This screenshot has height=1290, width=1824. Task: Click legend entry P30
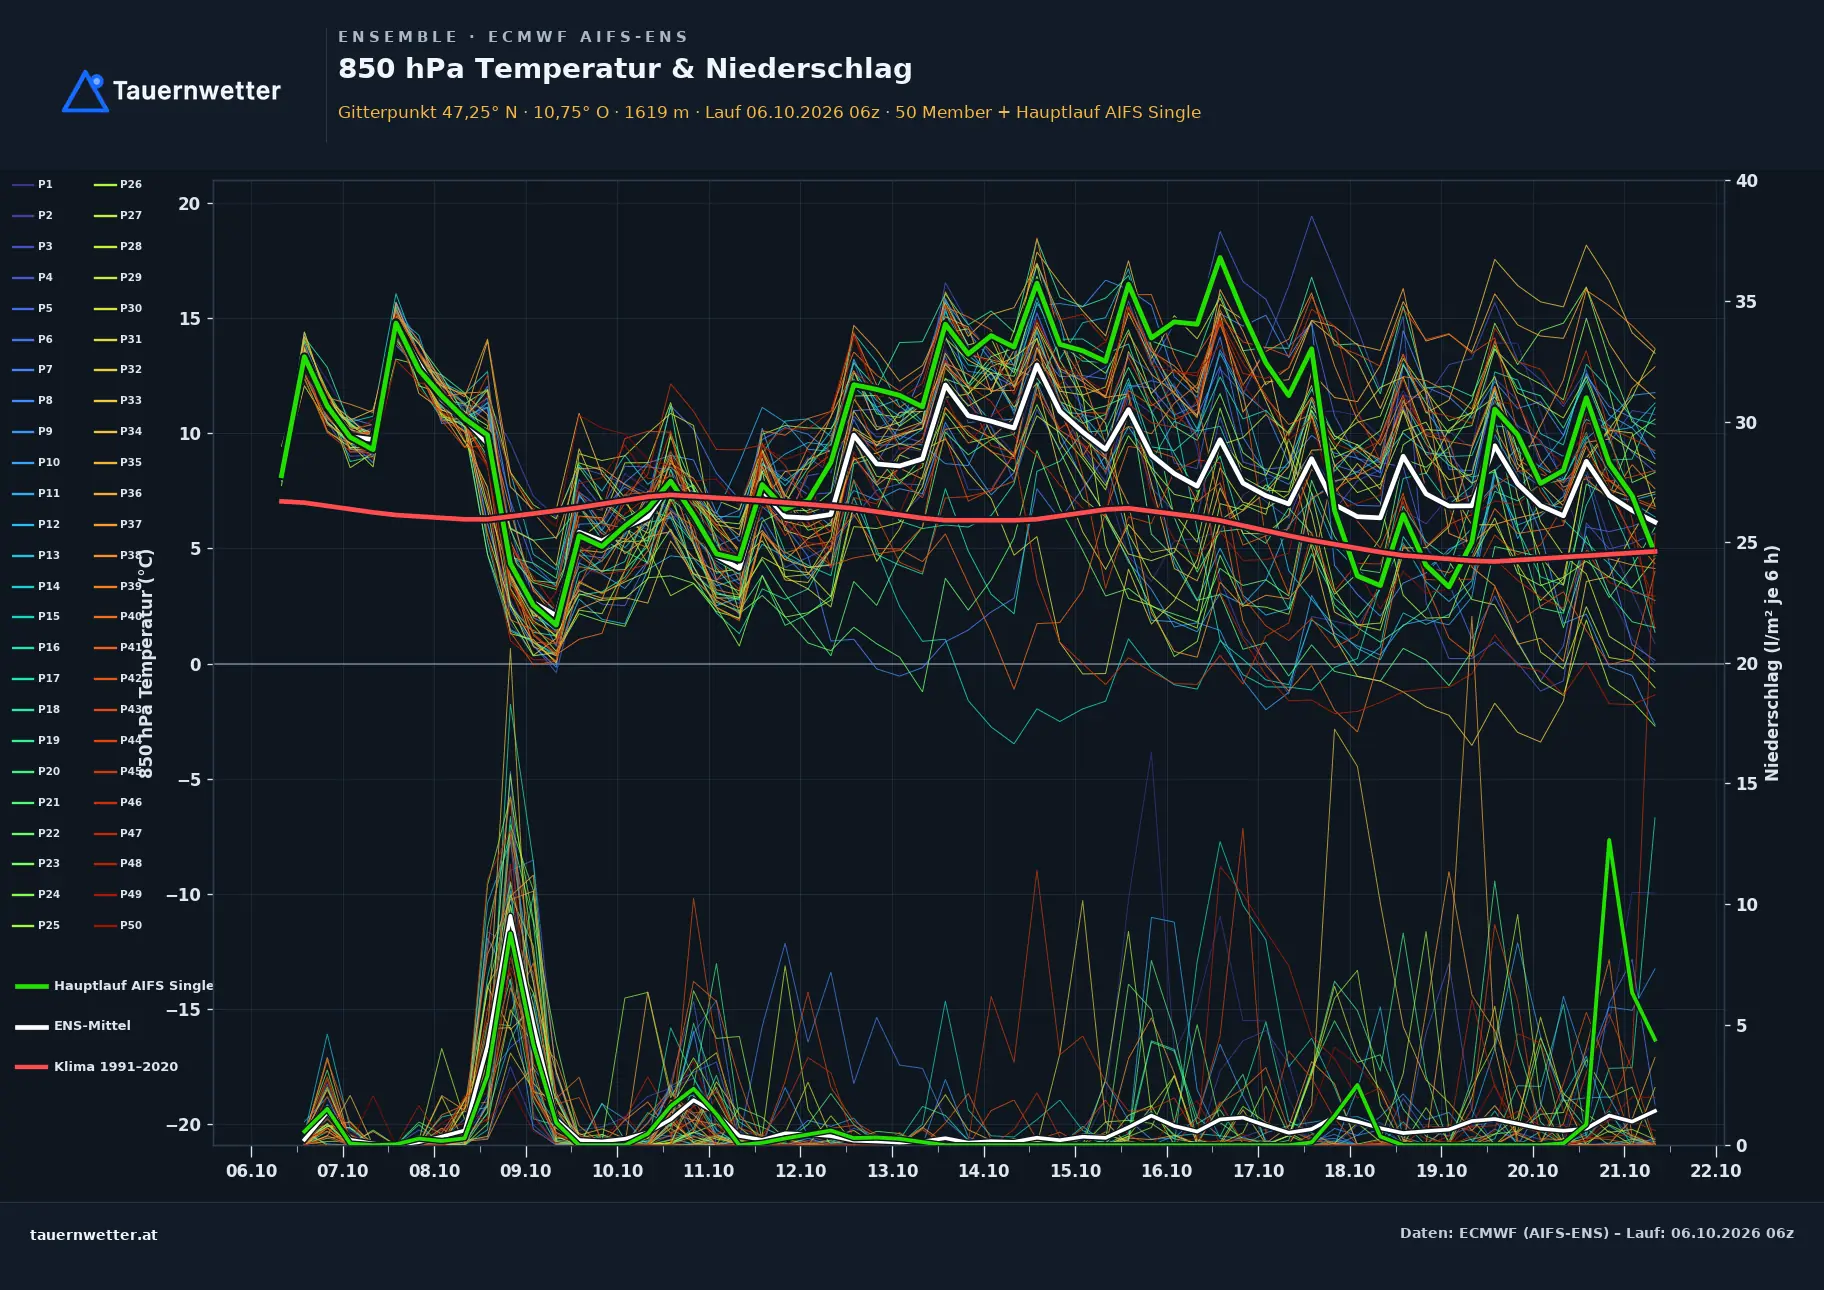[118, 309]
